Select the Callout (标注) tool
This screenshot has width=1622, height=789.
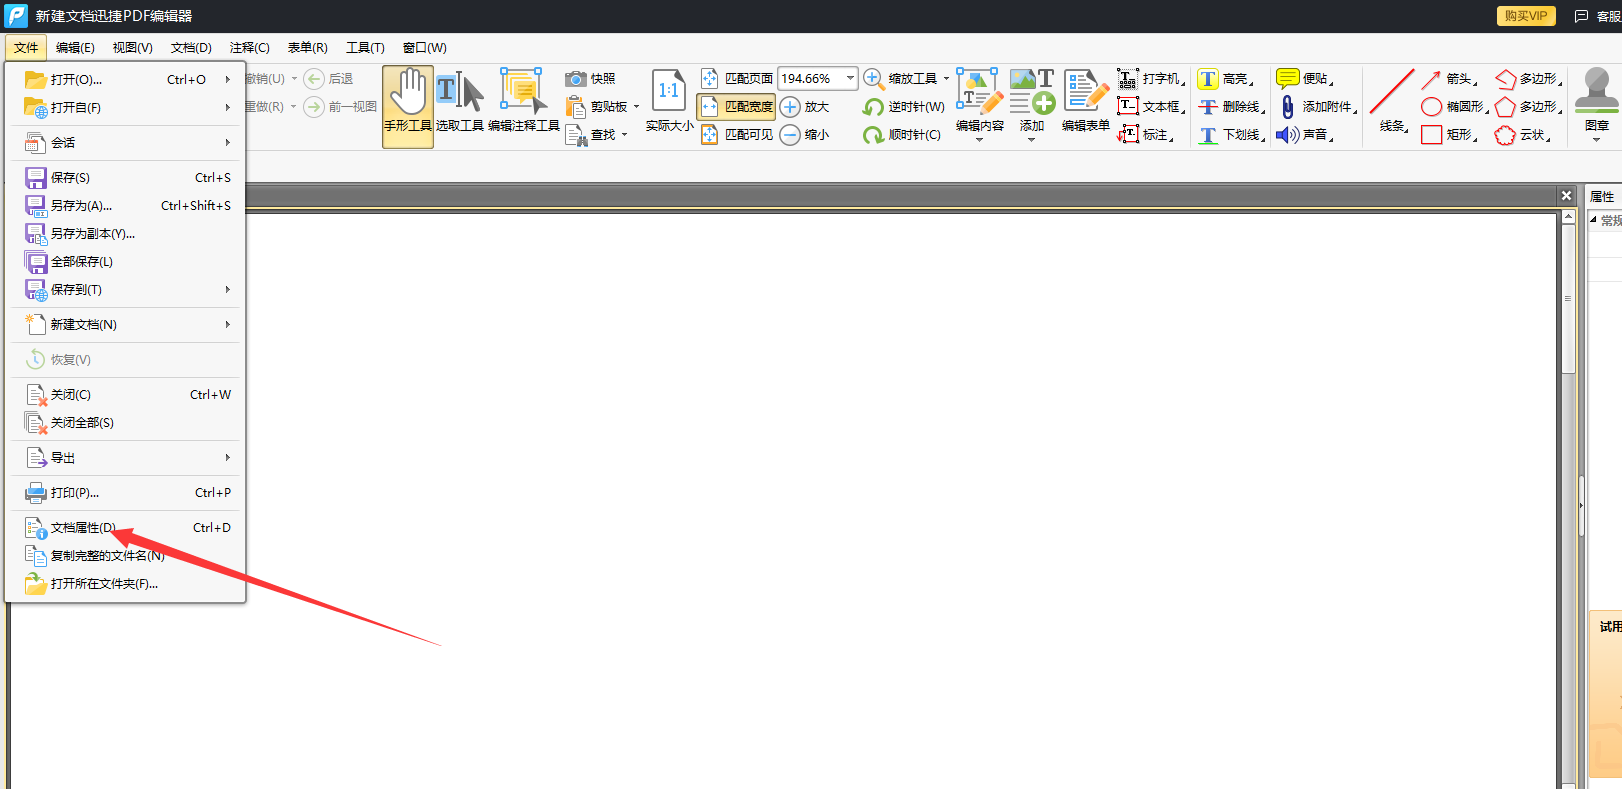[1145, 135]
